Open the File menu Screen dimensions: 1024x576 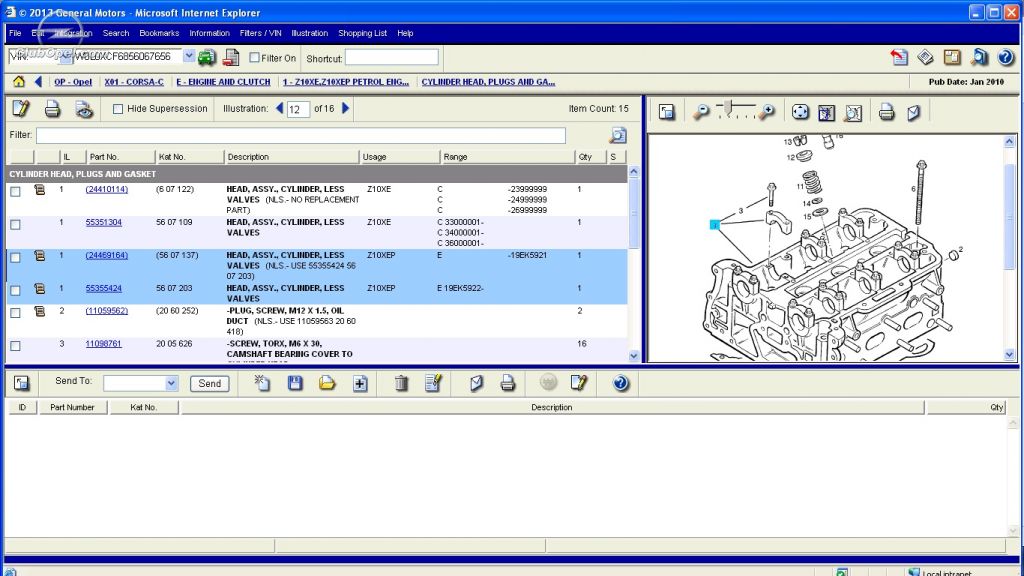[x=15, y=33]
